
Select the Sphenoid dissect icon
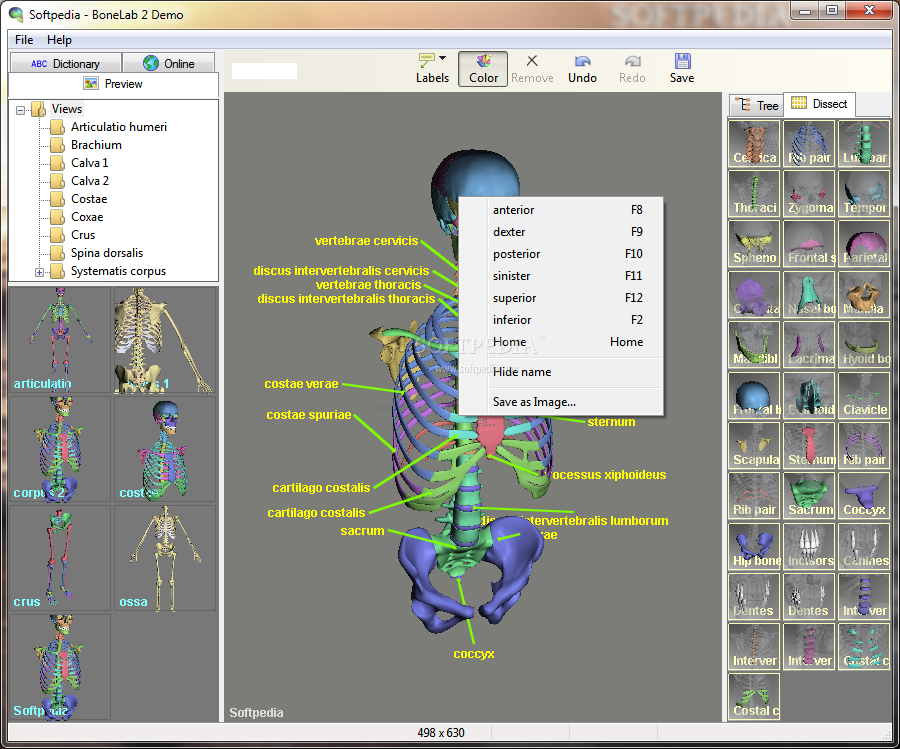tap(754, 244)
